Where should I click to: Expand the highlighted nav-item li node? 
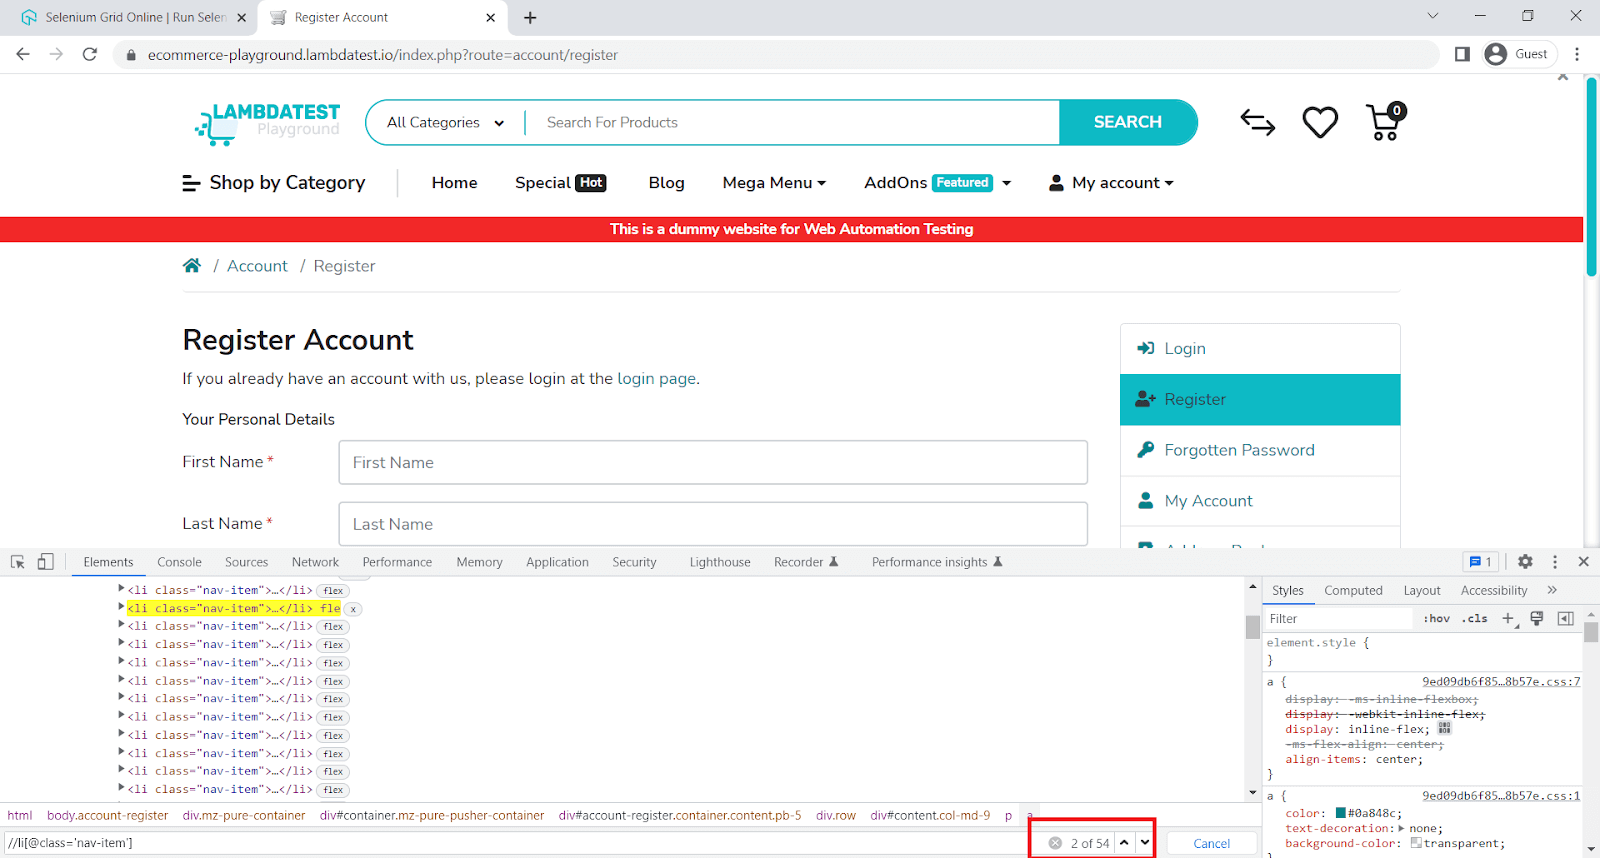(121, 607)
